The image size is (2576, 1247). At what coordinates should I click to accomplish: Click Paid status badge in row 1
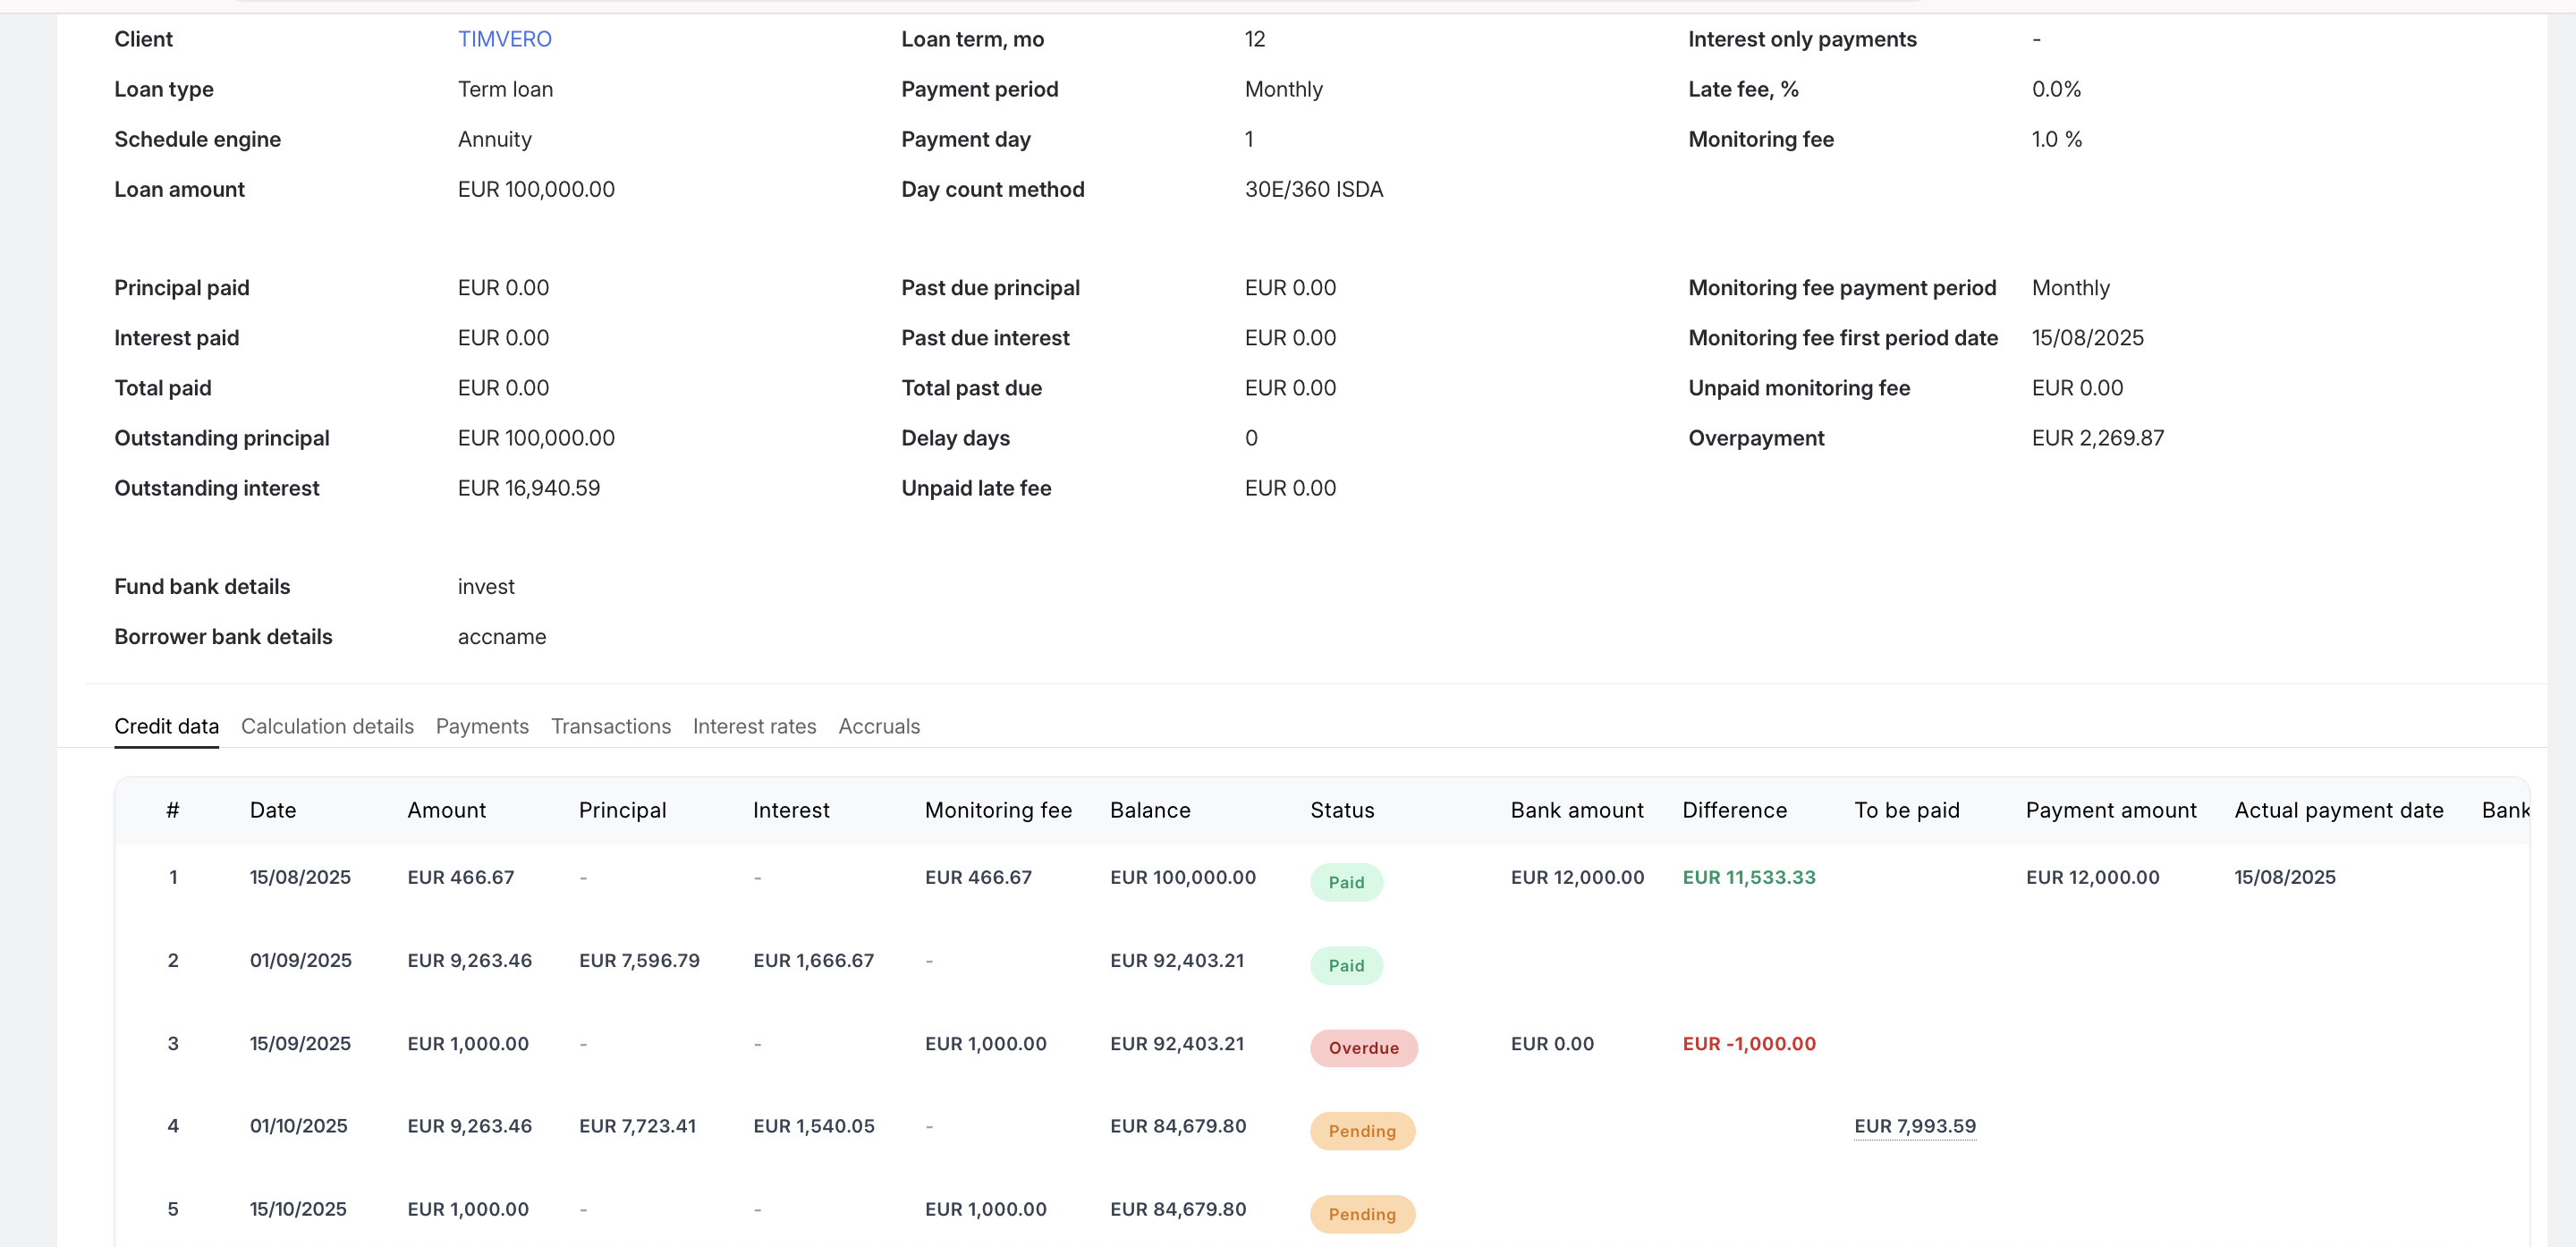pos(1345,882)
